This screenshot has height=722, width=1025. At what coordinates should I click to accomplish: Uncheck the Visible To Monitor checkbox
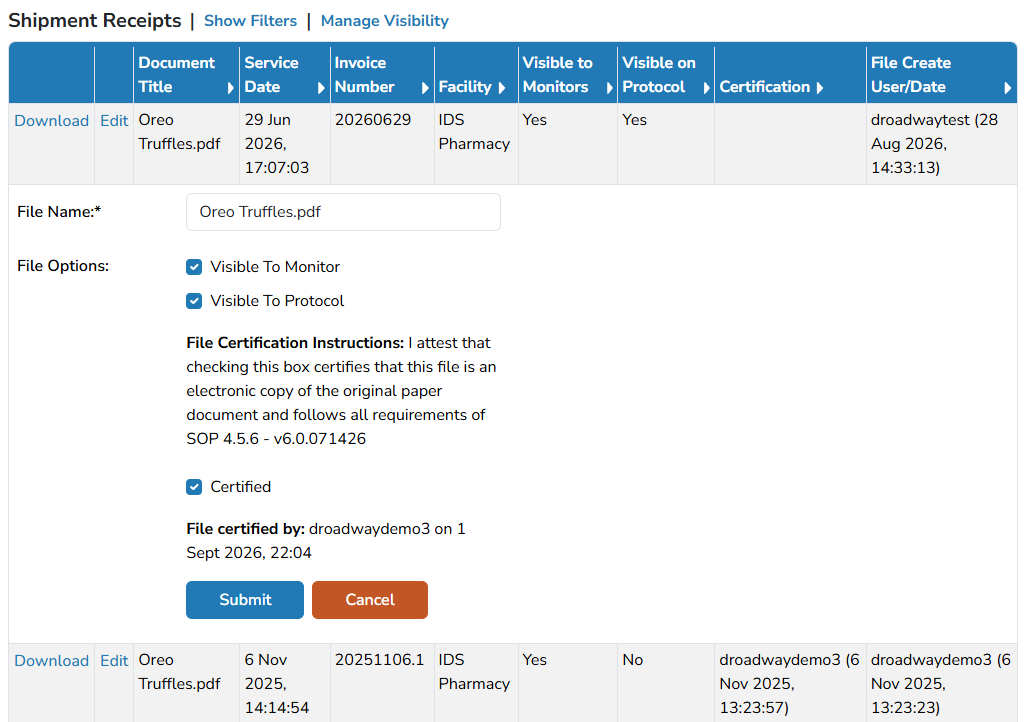(x=194, y=267)
